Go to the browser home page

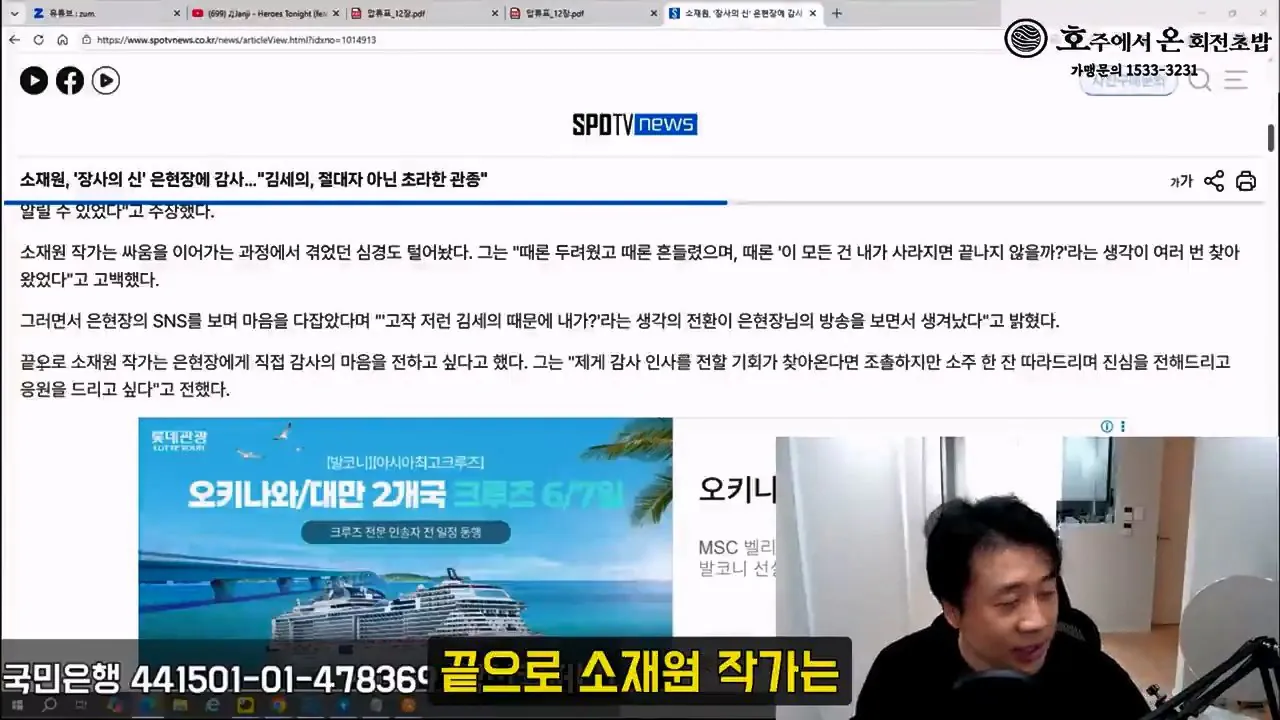[x=62, y=40]
